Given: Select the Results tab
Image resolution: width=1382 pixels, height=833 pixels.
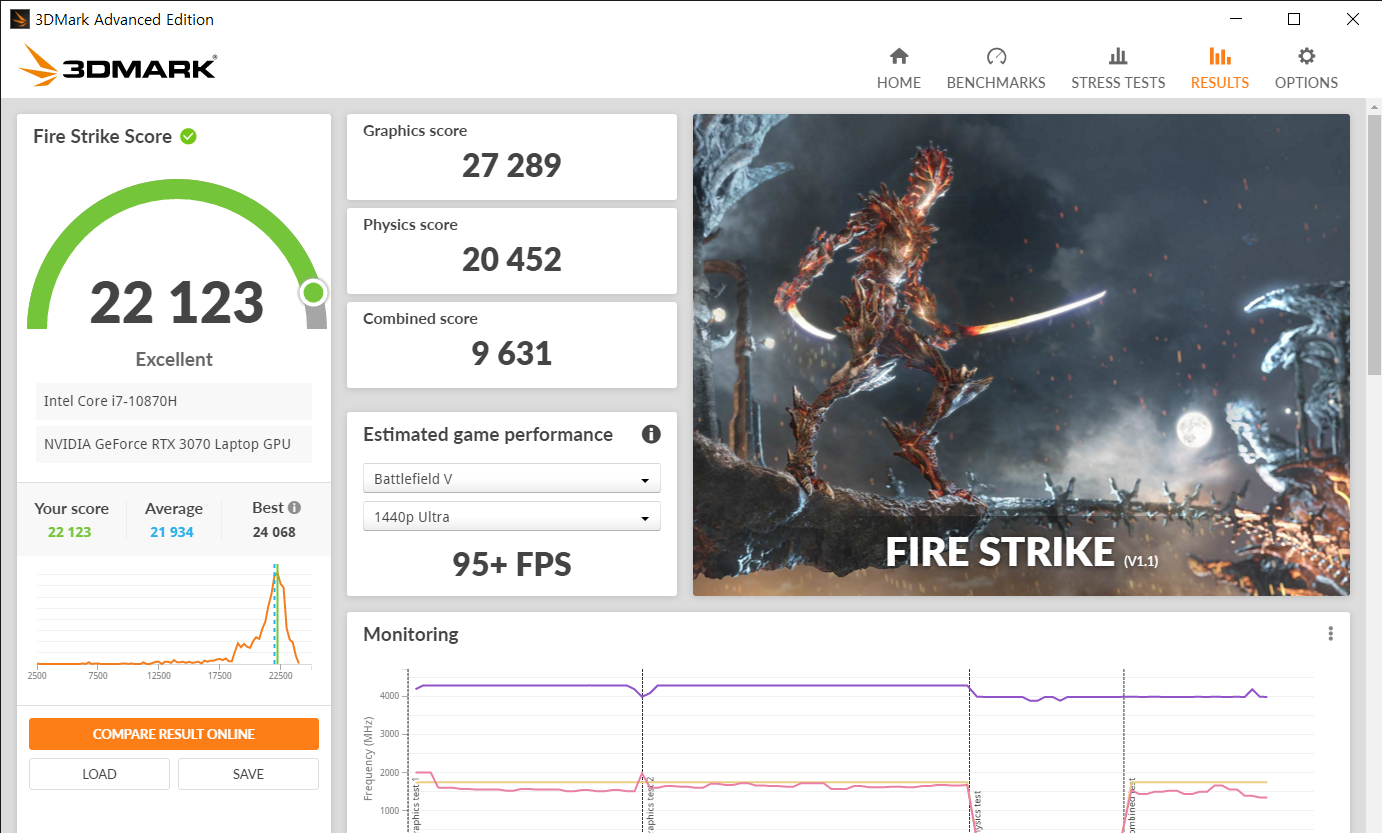Looking at the screenshot, I should [x=1219, y=69].
